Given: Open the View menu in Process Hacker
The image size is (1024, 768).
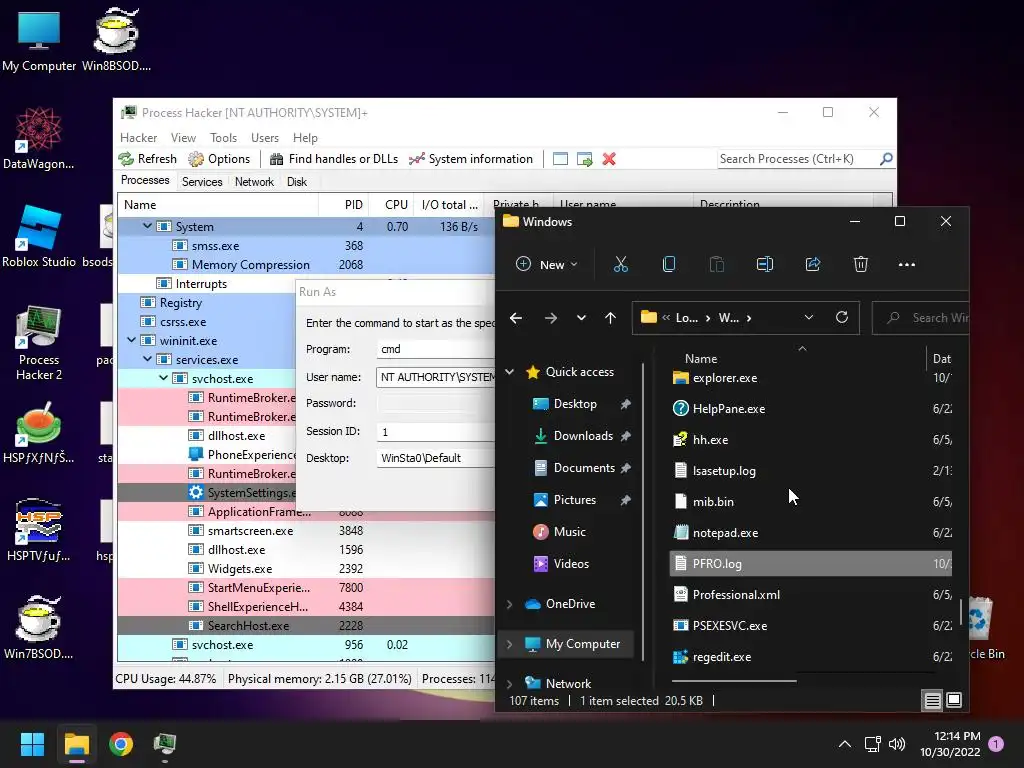Looking at the screenshot, I should click(184, 138).
